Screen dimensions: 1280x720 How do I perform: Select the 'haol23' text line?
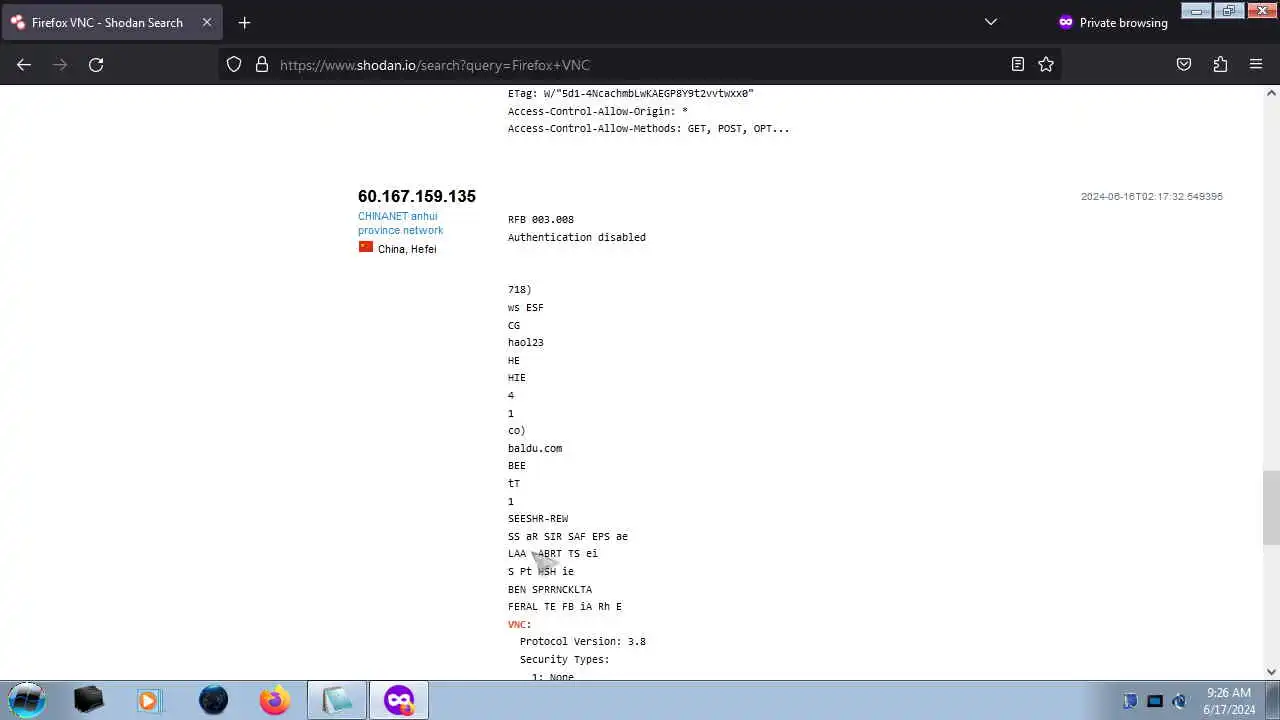tap(526, 343)
